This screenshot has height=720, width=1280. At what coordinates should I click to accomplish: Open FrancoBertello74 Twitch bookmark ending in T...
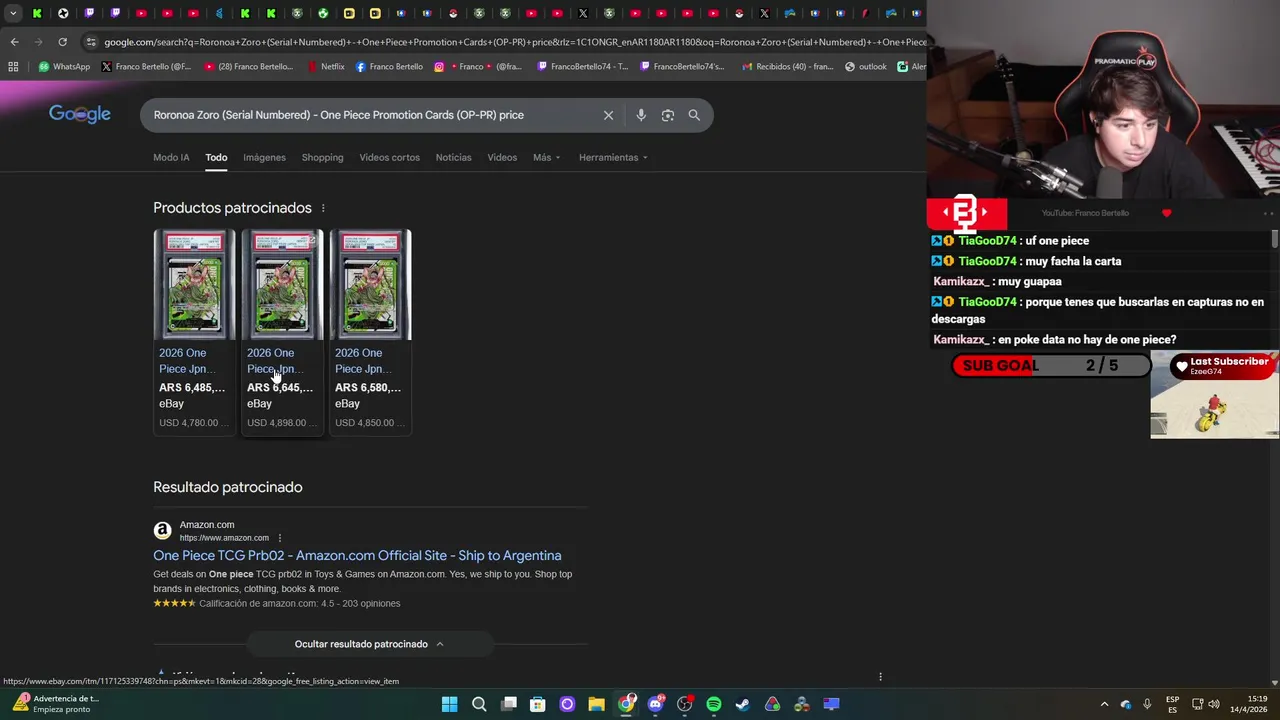582,67
